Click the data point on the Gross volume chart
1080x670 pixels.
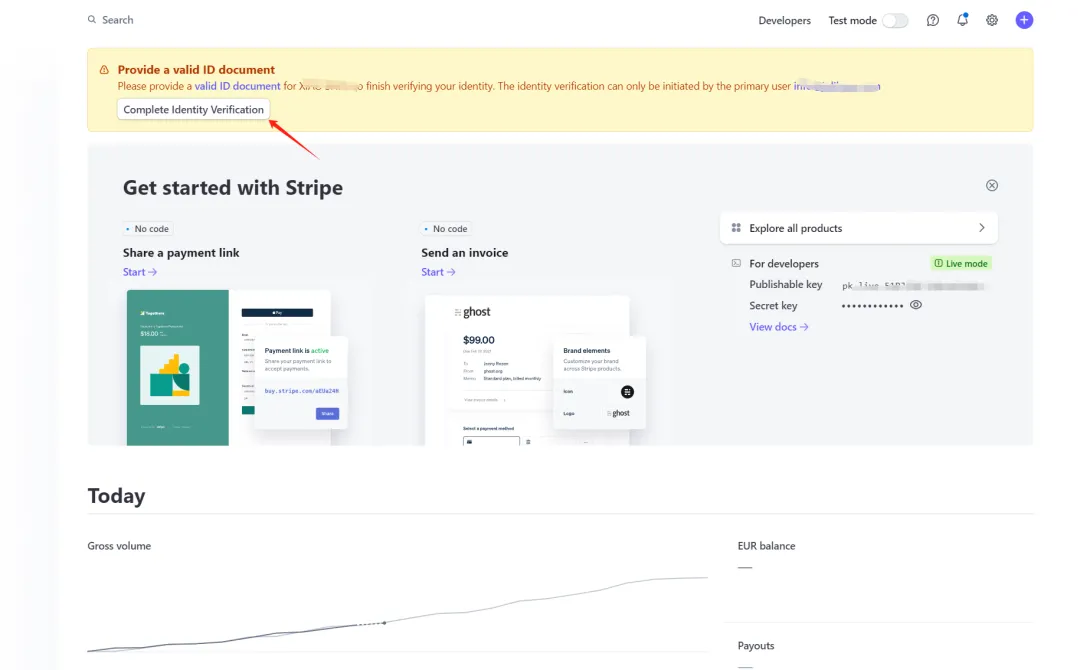click(384, 622)
